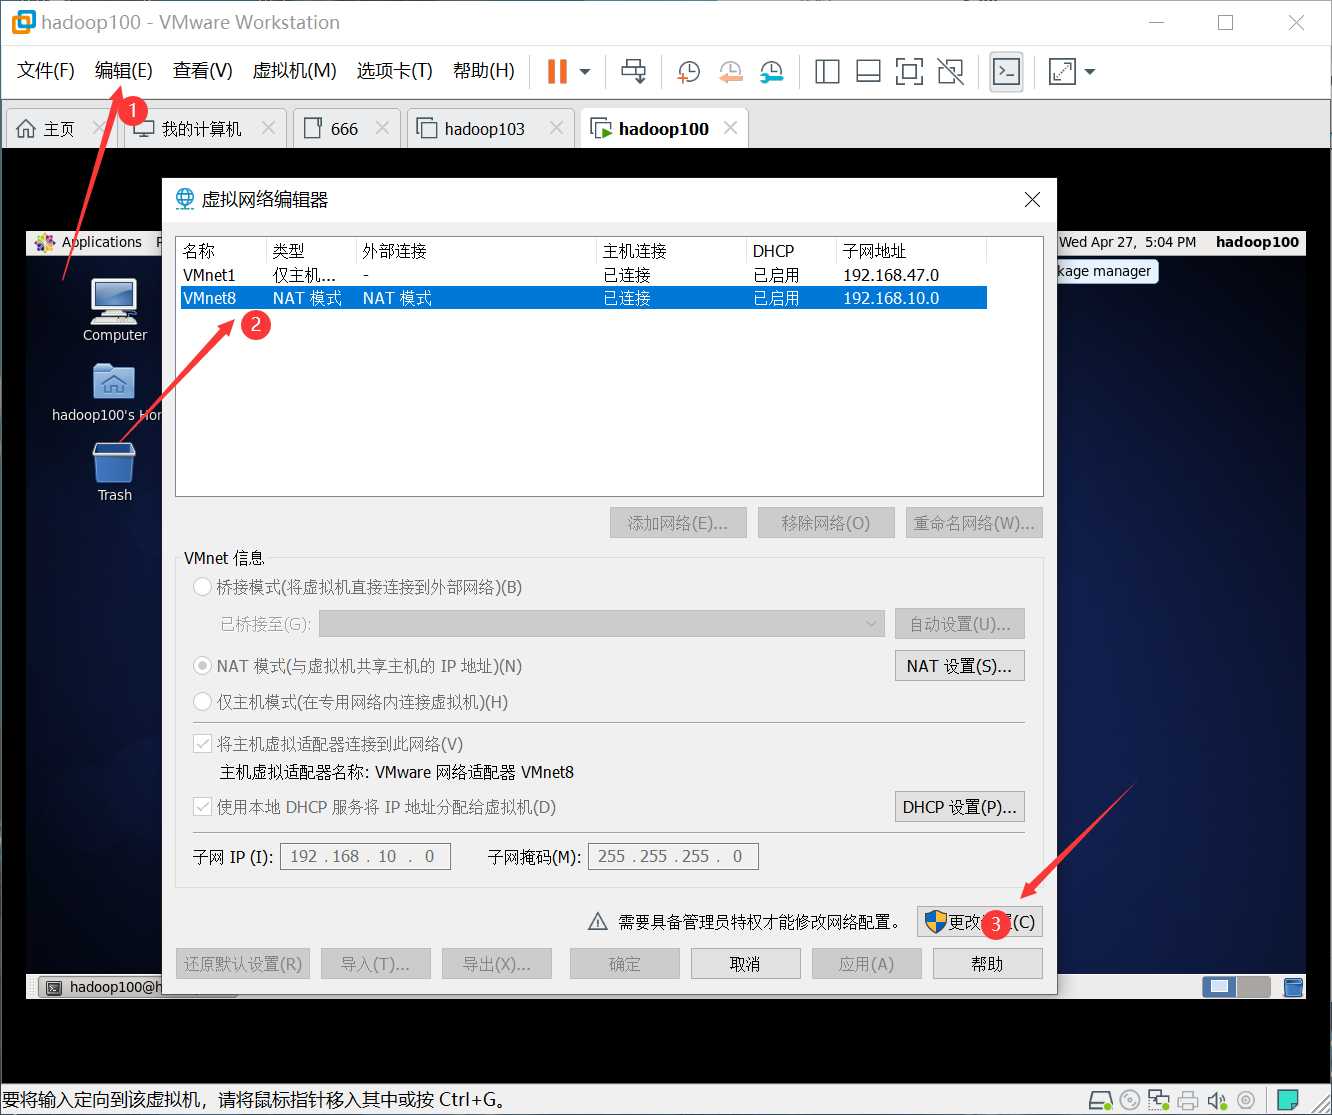Toggle 使用本地 DHCP 服务 checkbox

(203, 807)
